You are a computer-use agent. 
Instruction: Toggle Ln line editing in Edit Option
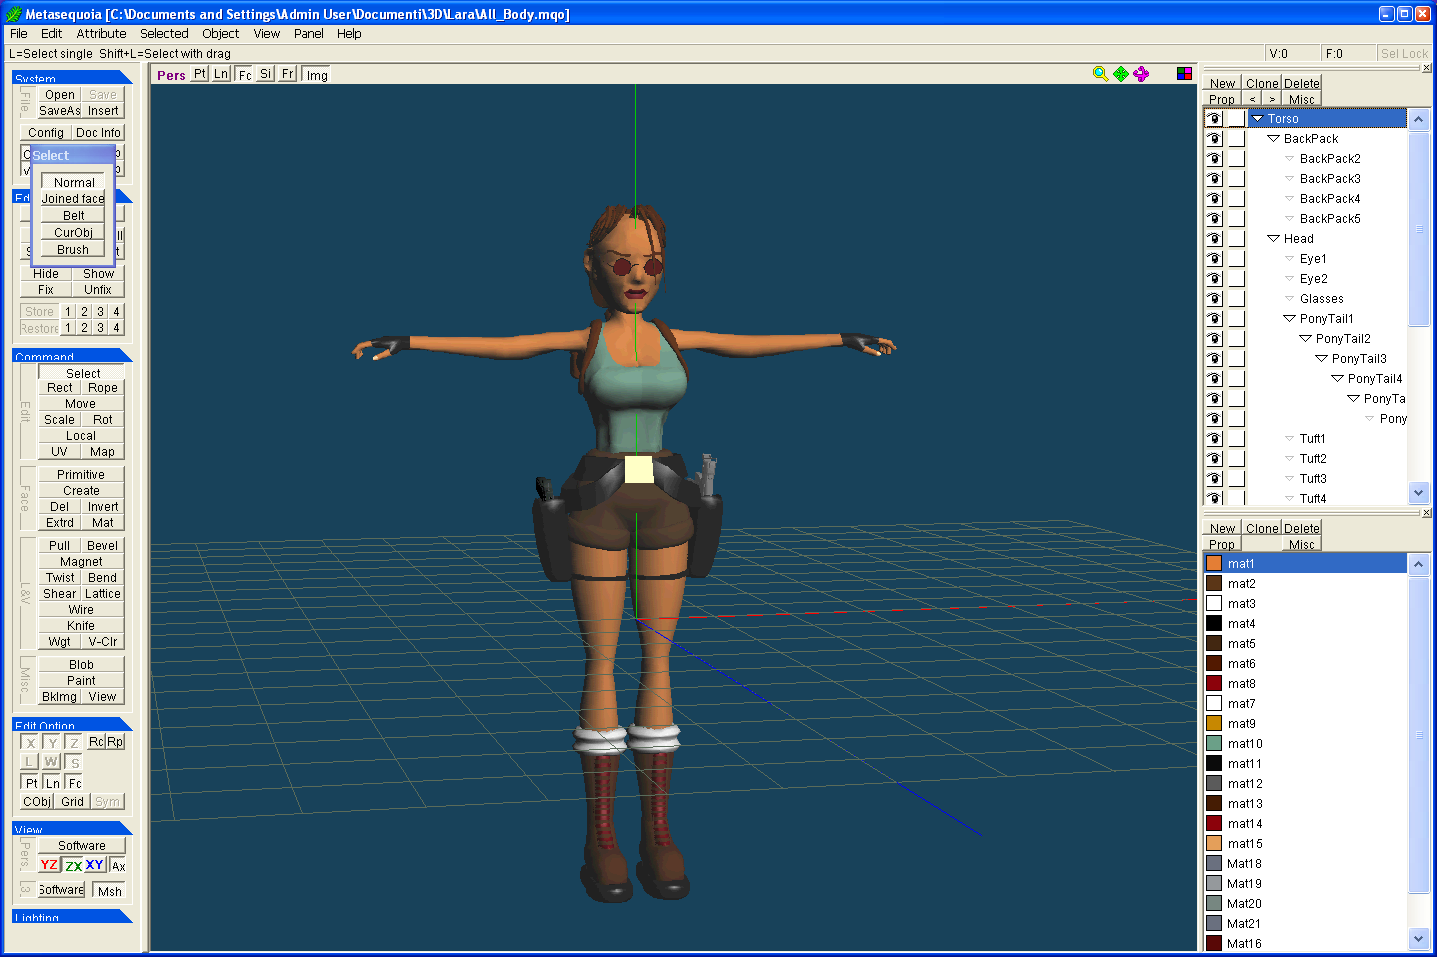pyautogui.click(x=52, y=783)
